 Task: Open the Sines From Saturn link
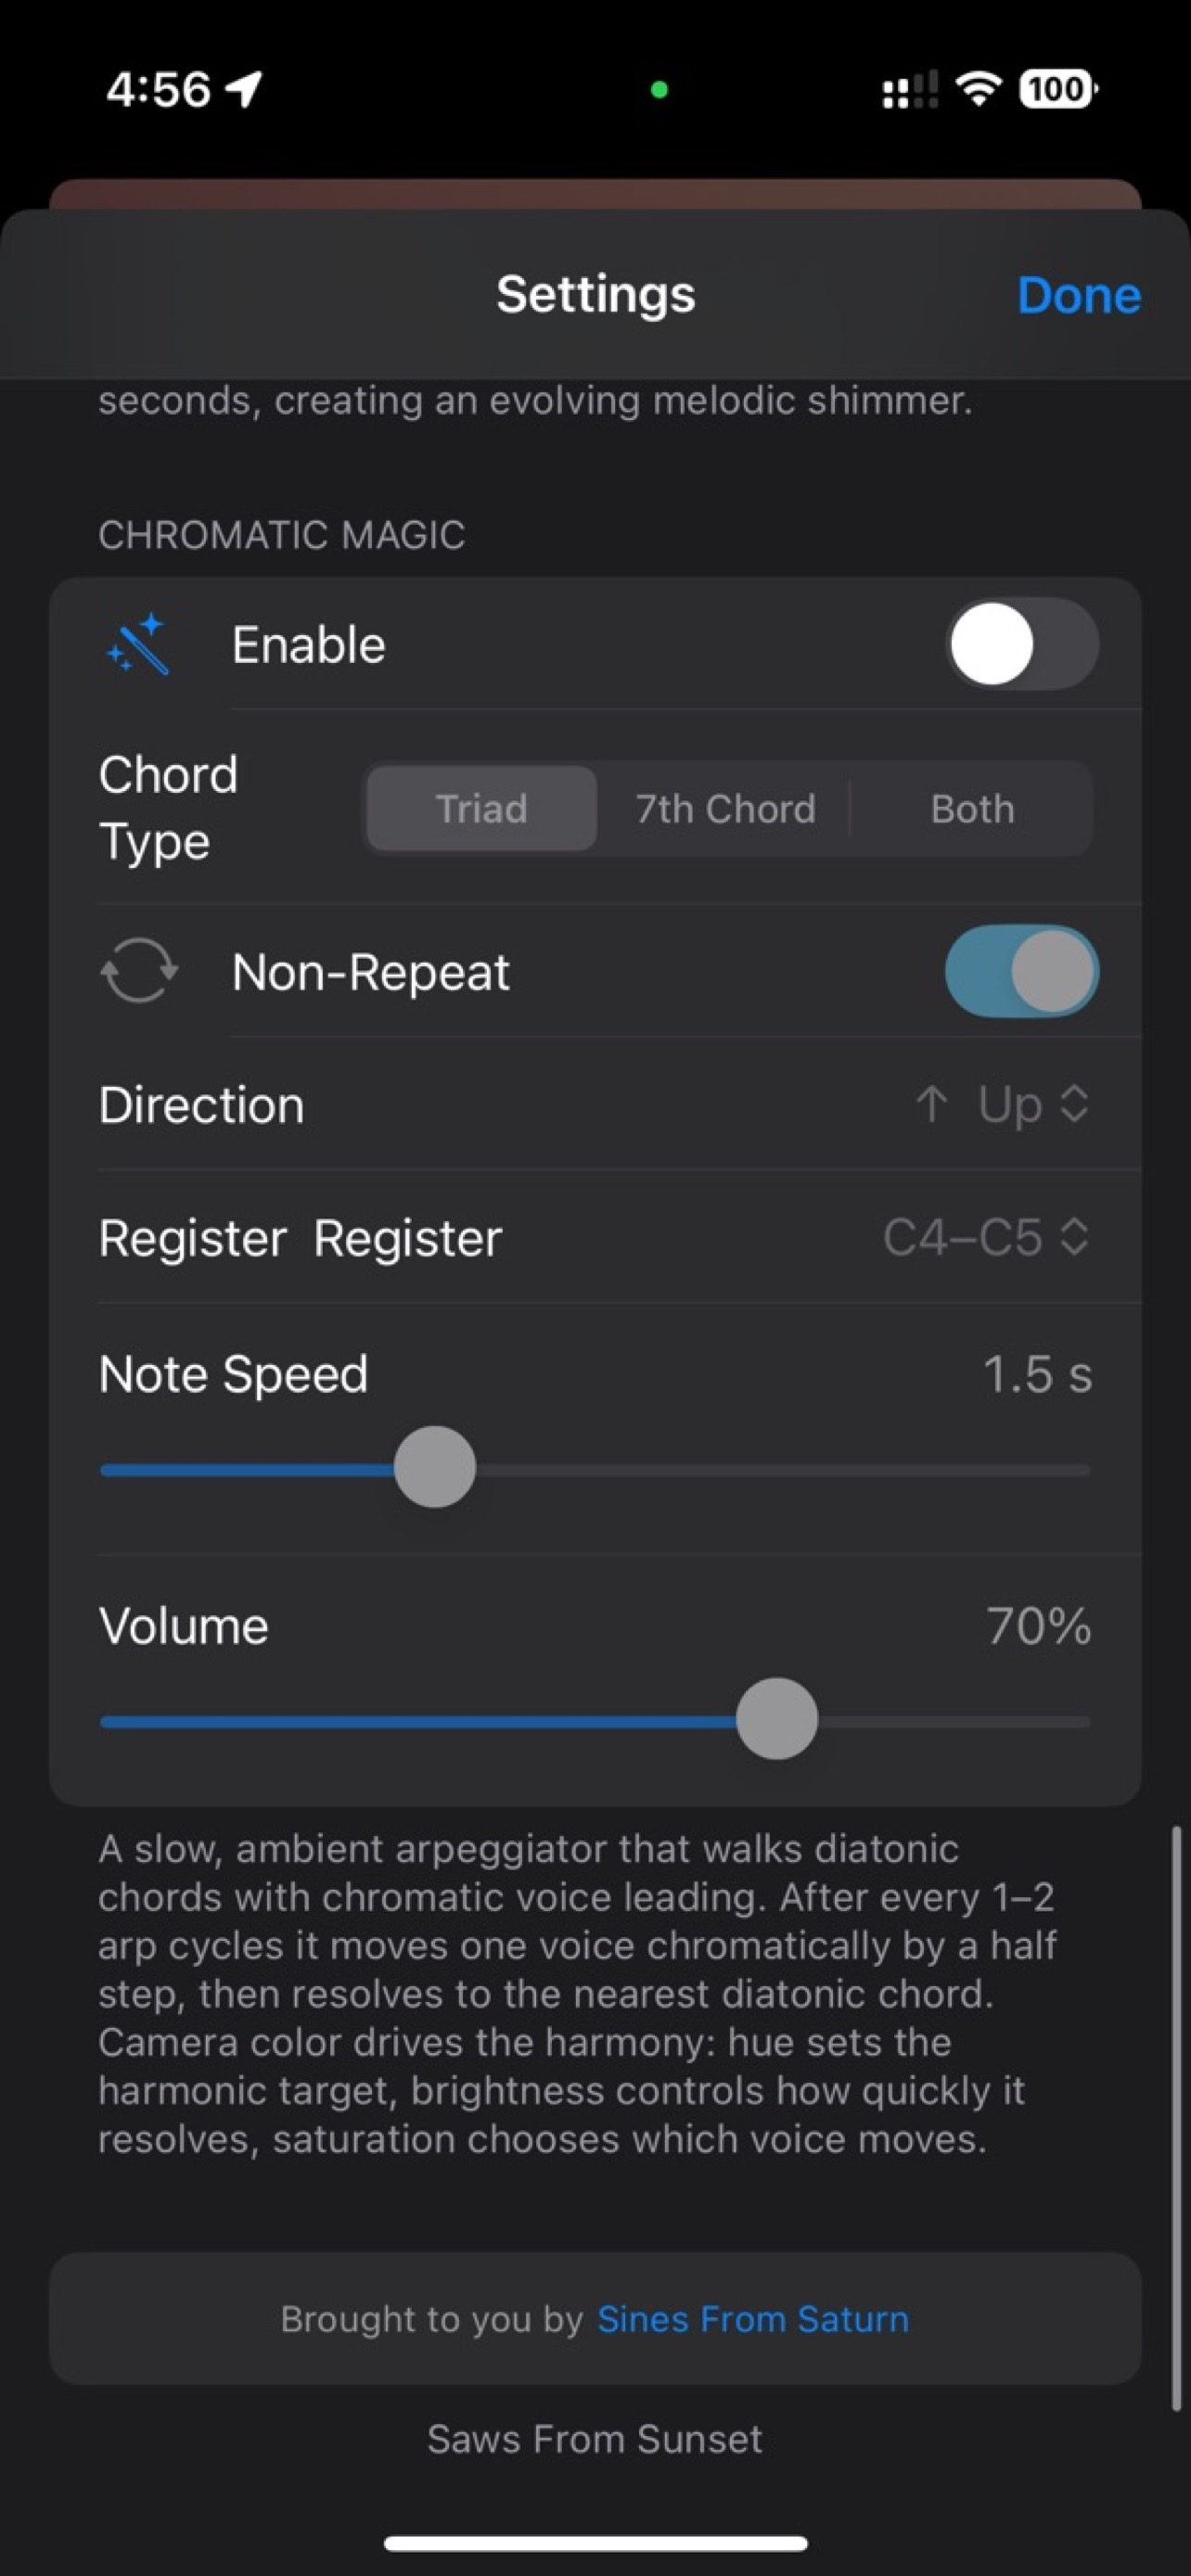click(753, 2319)
